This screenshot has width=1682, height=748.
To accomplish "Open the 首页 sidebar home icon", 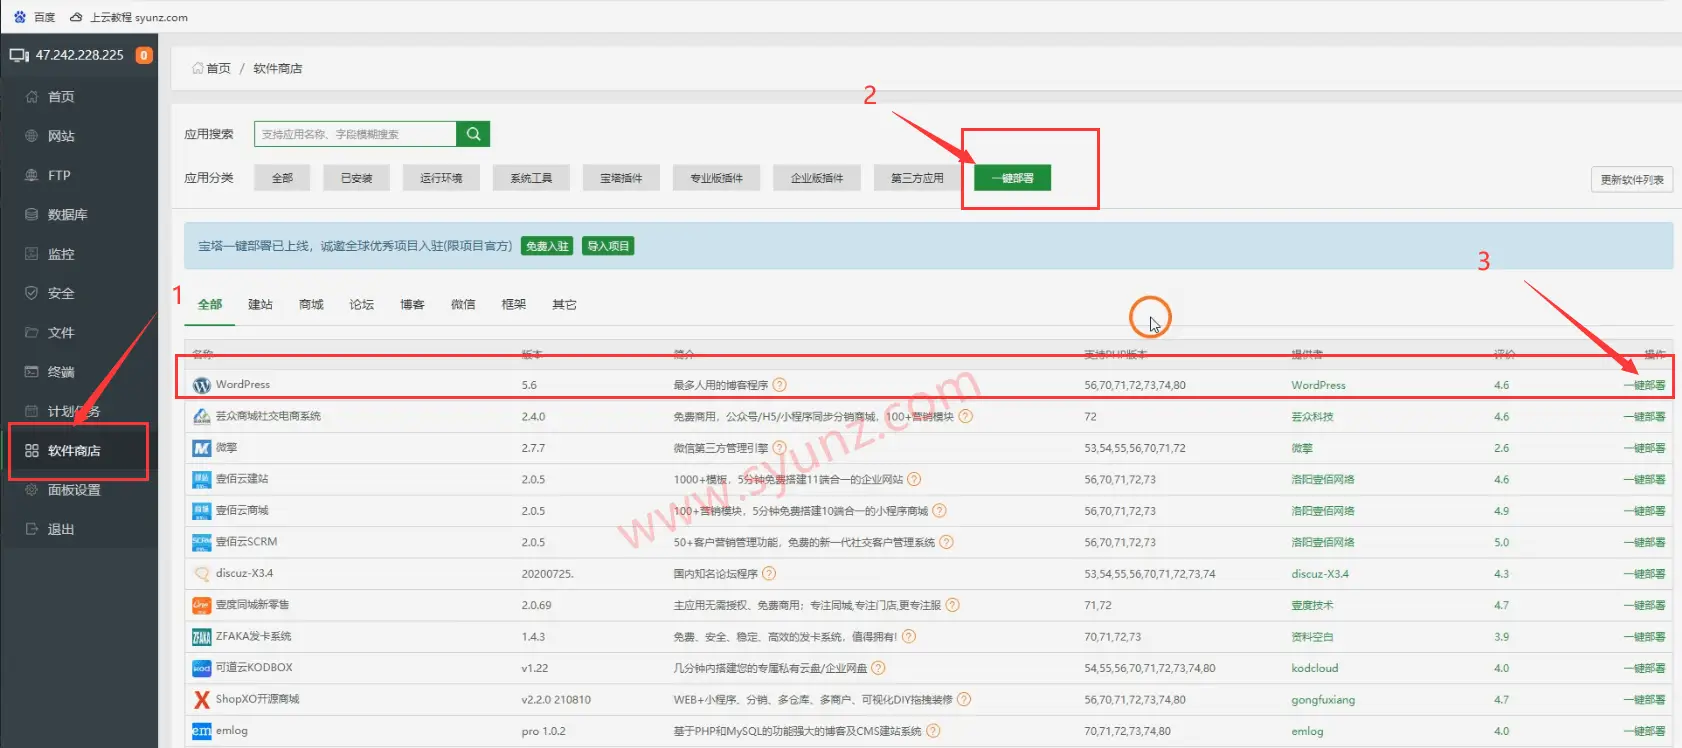I will (32, 97).
